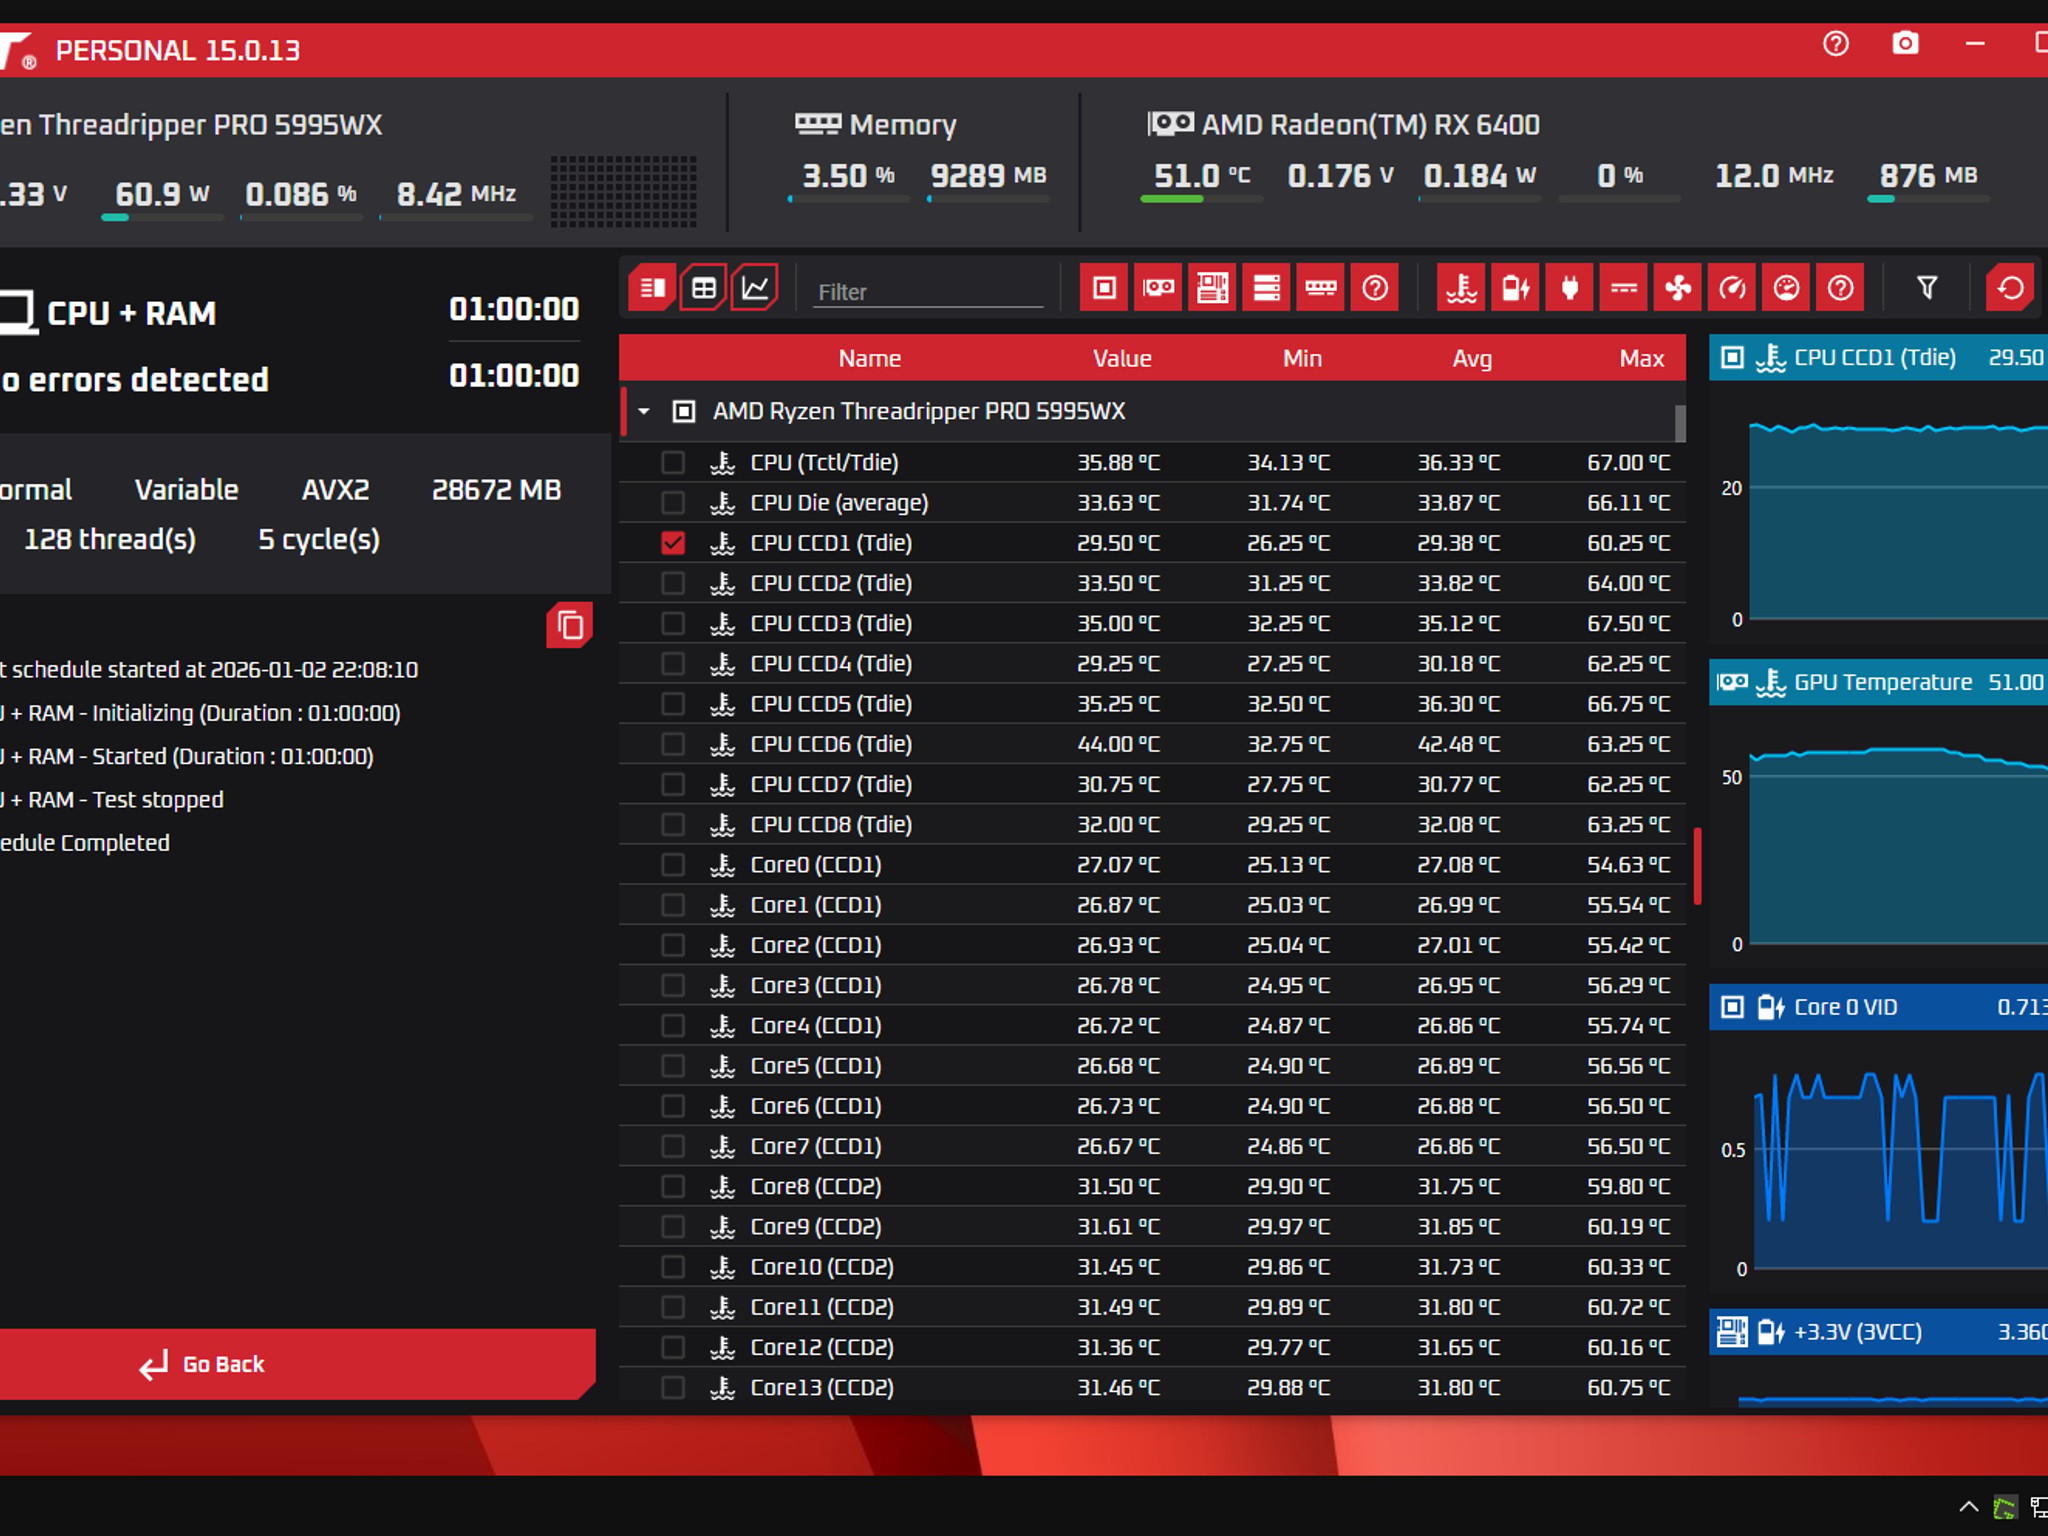Check the CPU (Tctl/Tdie) checkbox
The image size is (2048, 1536).
pos(673,463)
